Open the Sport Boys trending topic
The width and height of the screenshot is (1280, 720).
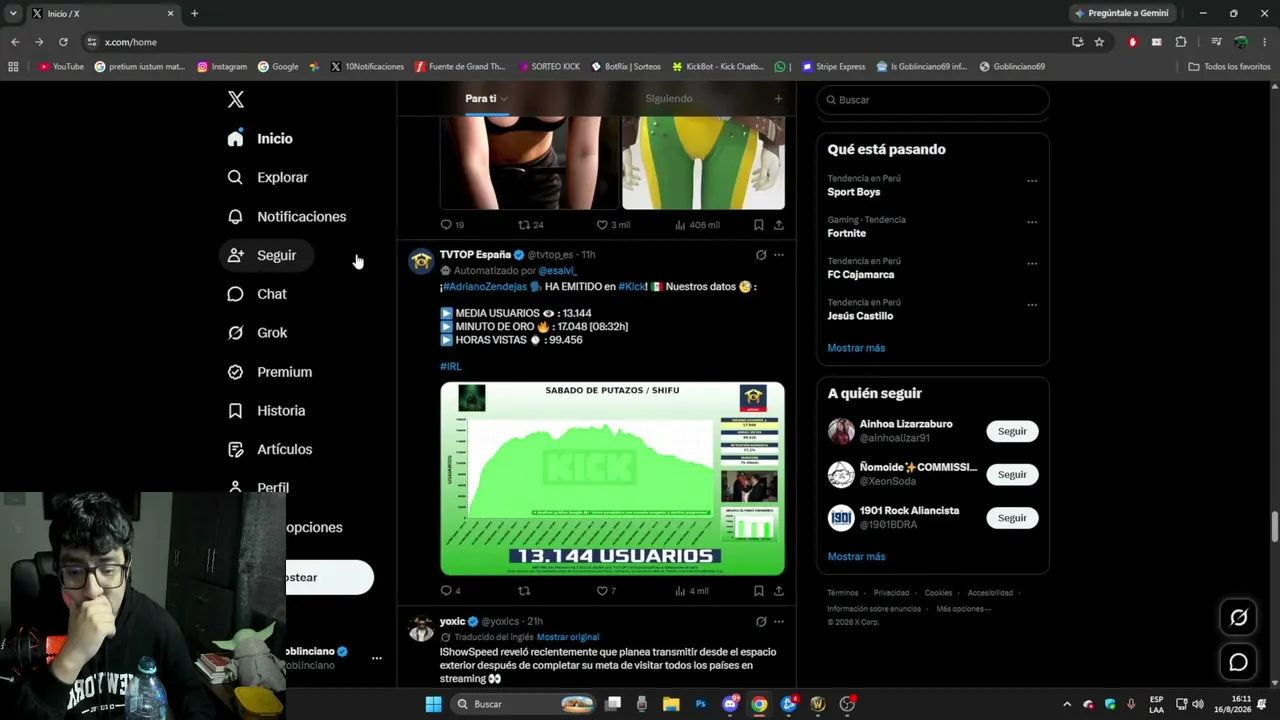[854, 192]
